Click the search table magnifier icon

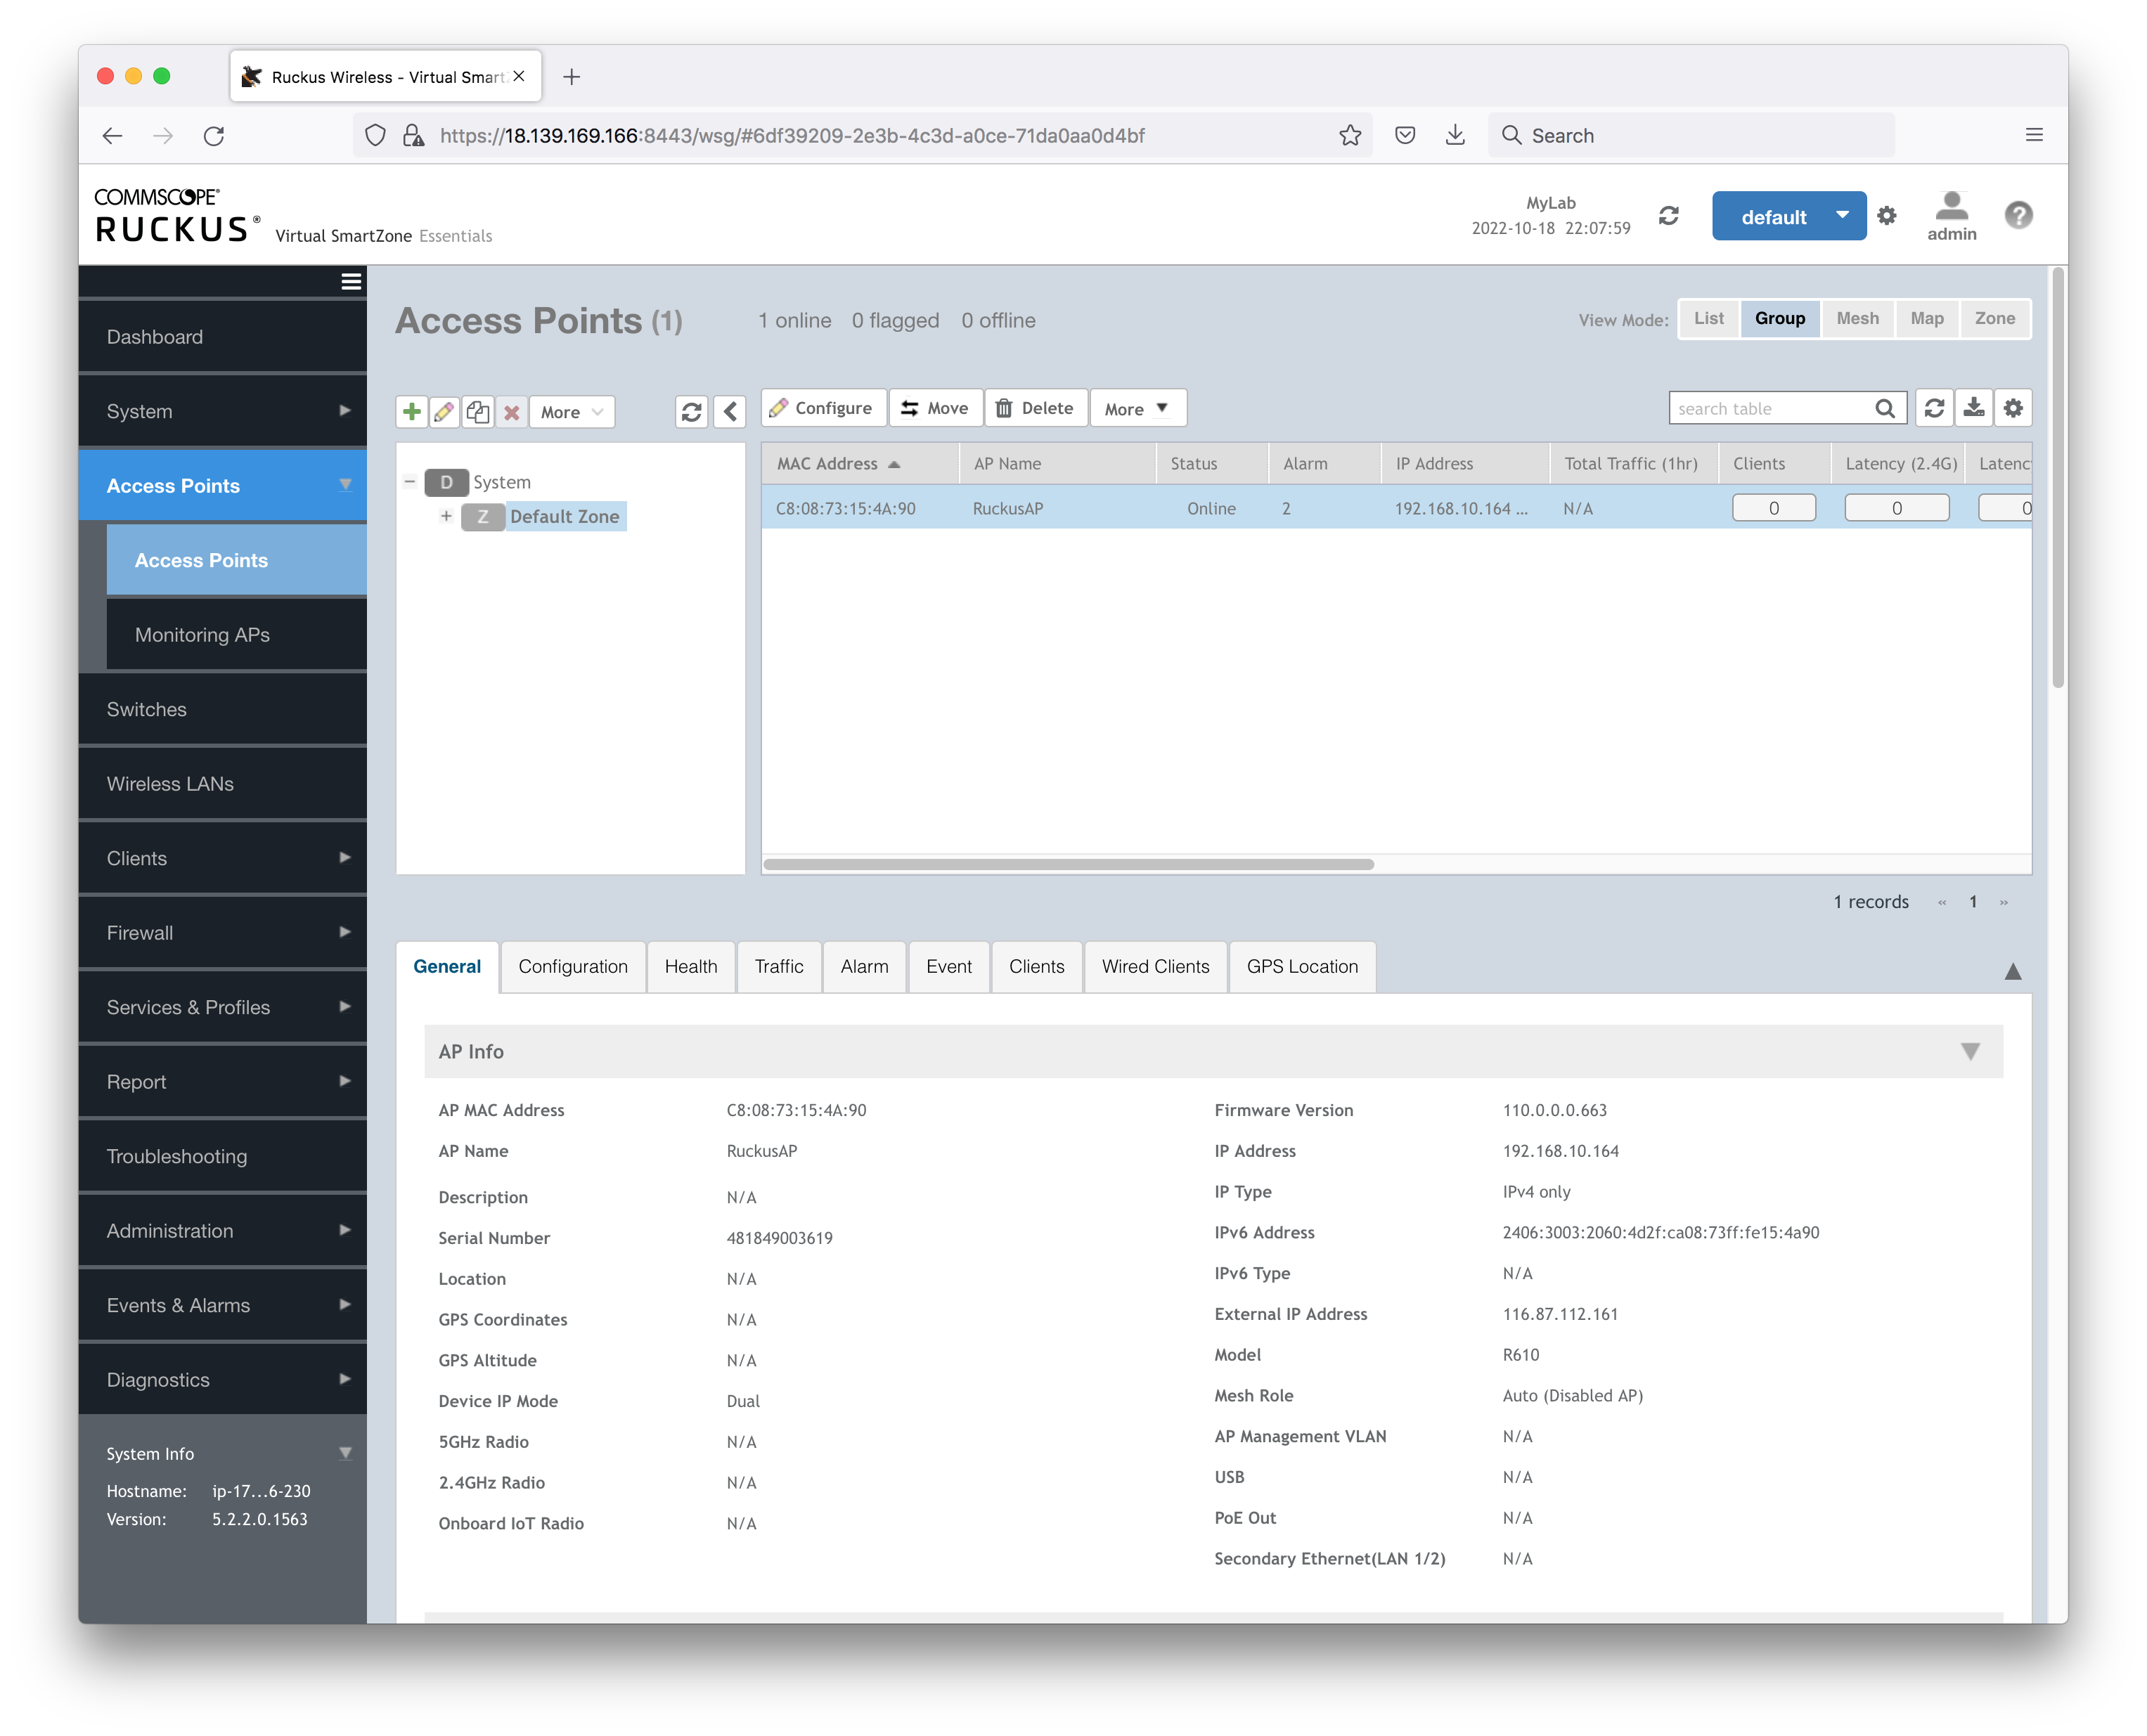point(1884,408)
